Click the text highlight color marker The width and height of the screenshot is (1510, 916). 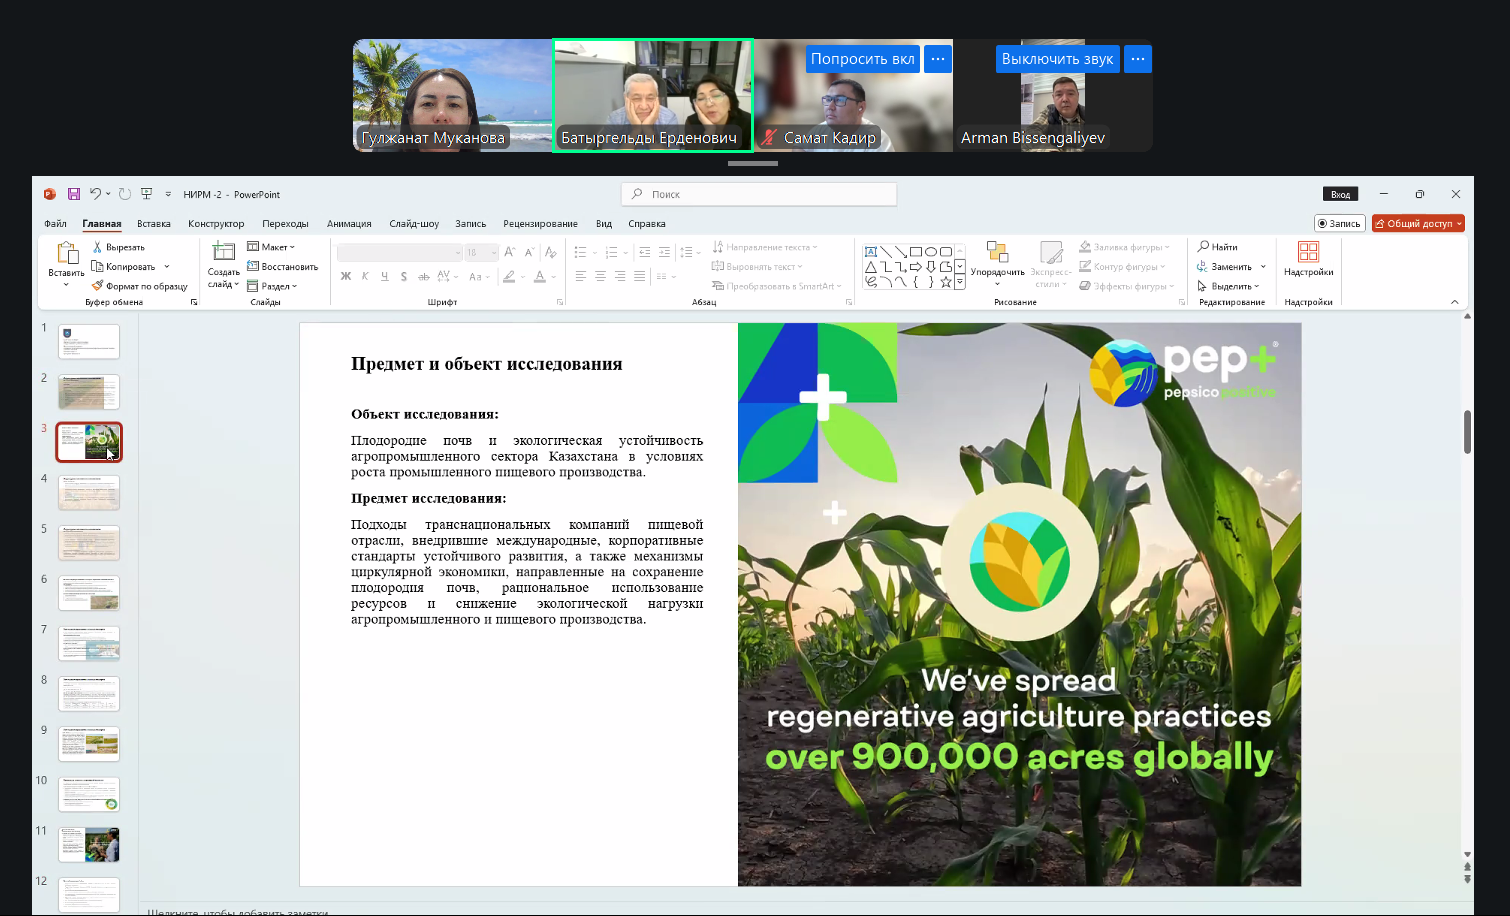point(509,277)
